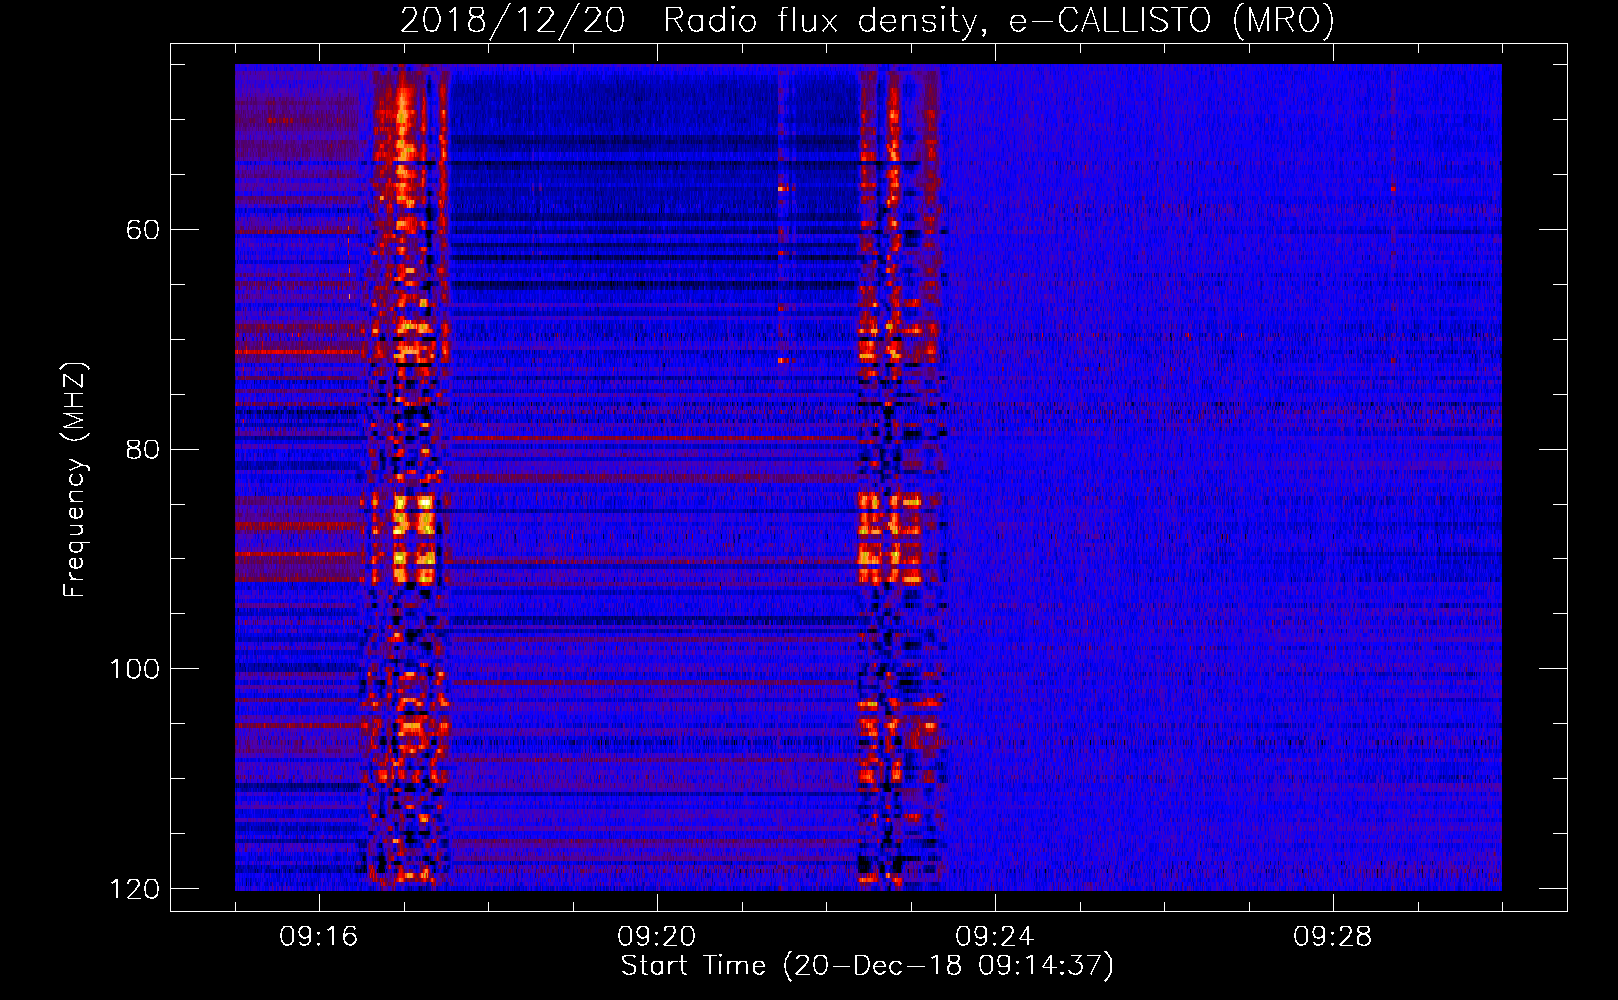Select the "Frequency (MHZ)" y-axis label
This screenshot has height=1000, width=1618.
point(76,480)
